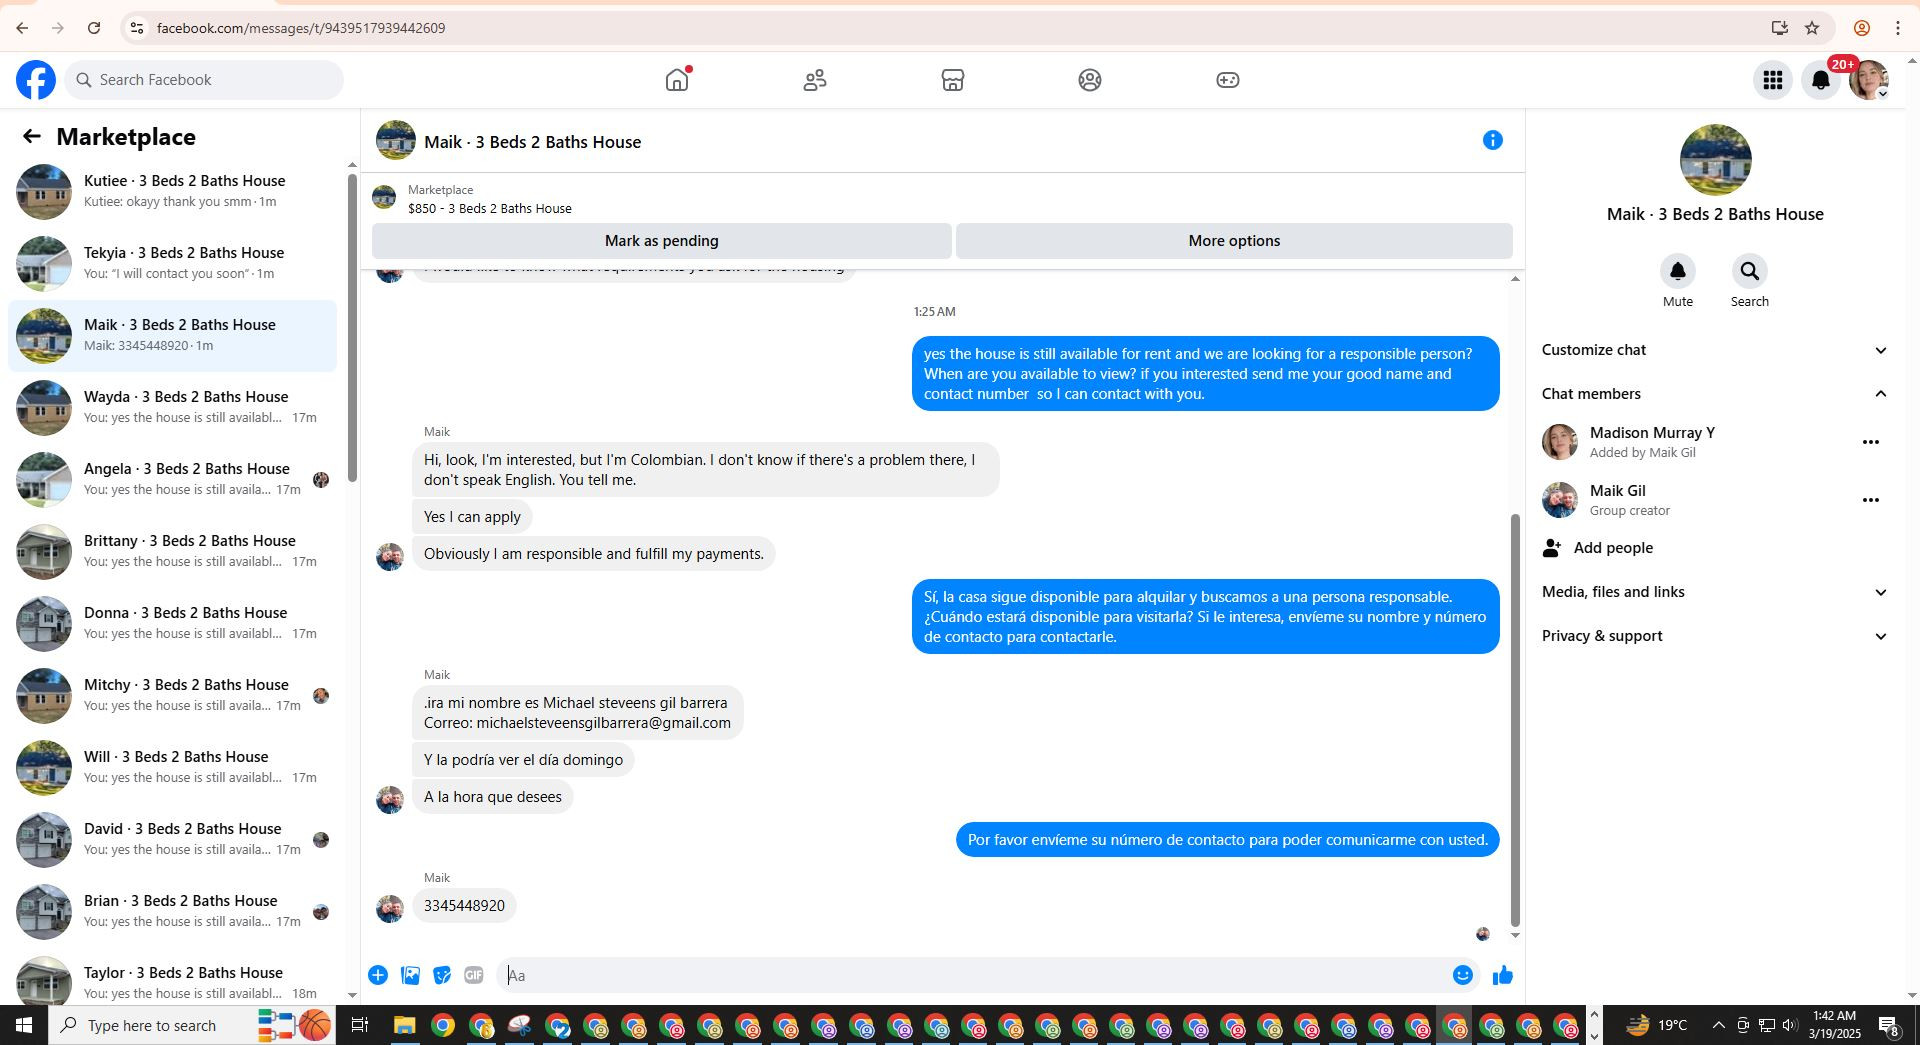This screenshot has height=1045, width=1920.
Task: Click the michaelsteveensgilbarrera@gmail.com message
Action: pos(578,713)
